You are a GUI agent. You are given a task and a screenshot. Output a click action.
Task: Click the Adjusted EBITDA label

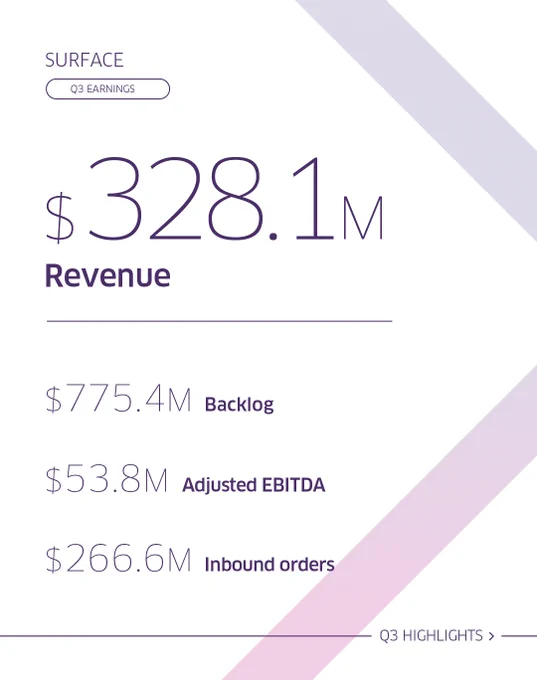[254, 485]
